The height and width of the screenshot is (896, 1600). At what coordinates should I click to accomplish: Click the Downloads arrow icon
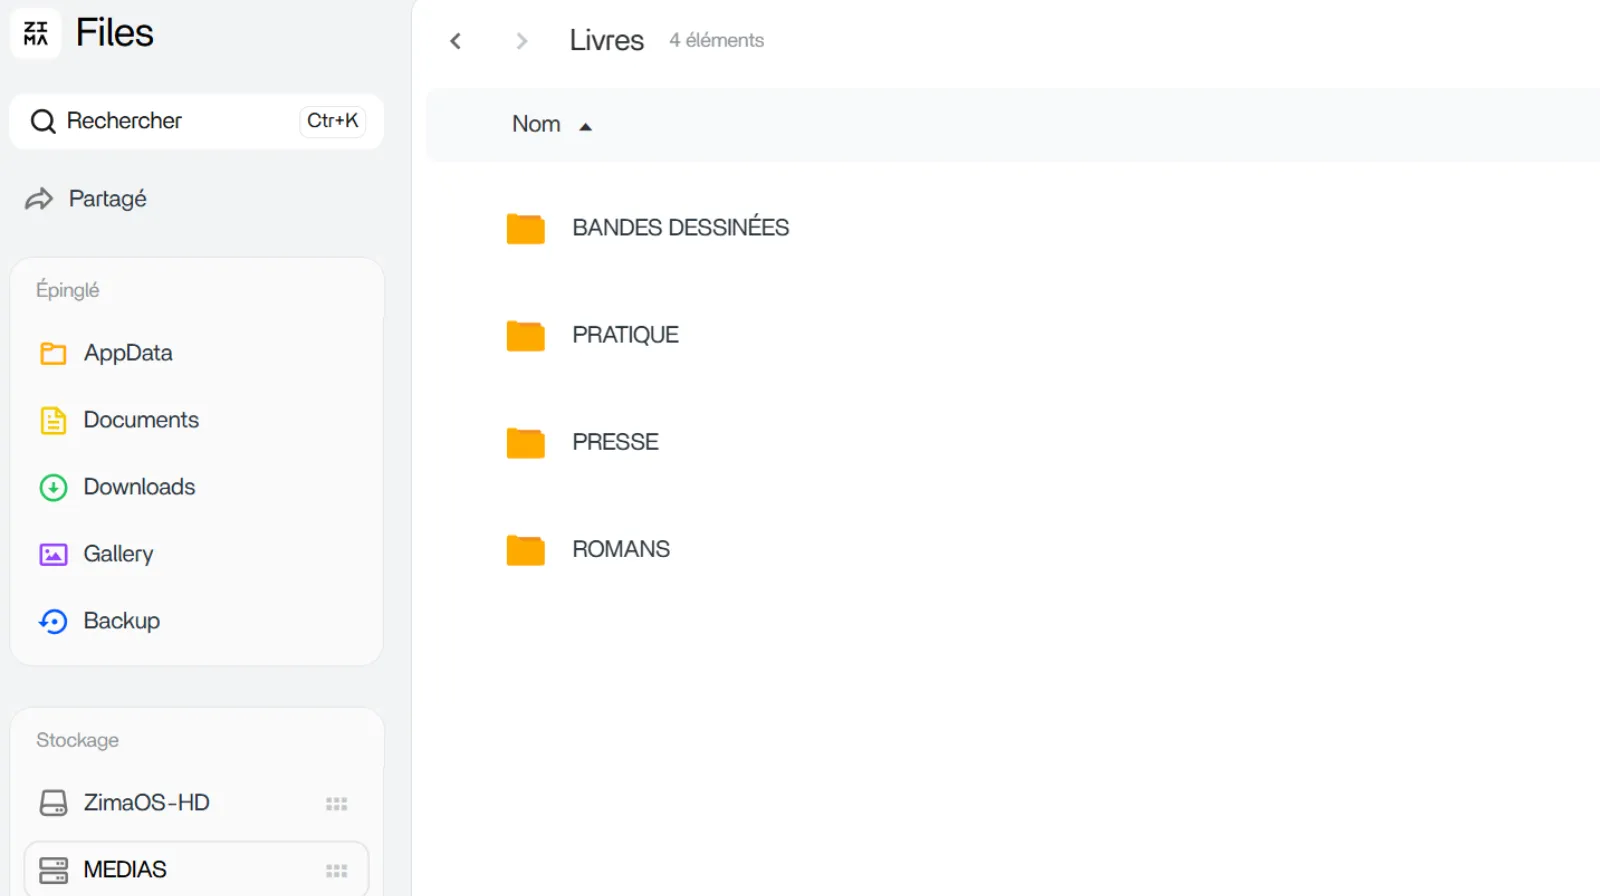pos(53,487)
